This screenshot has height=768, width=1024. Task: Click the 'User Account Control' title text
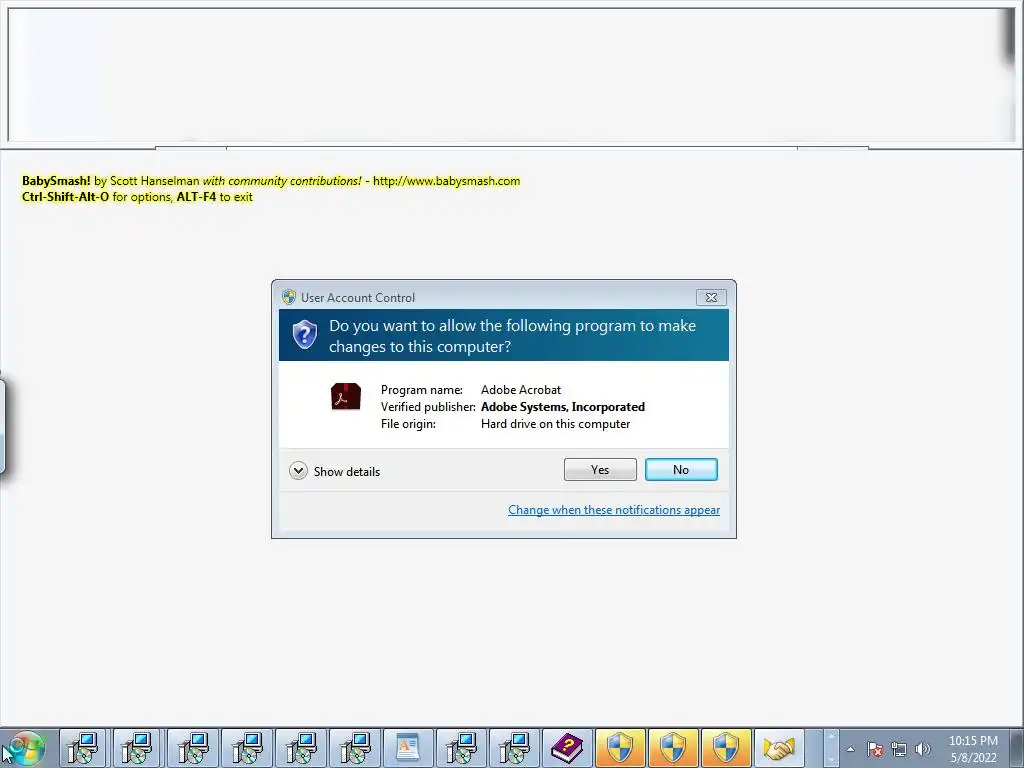click(358, 298)
